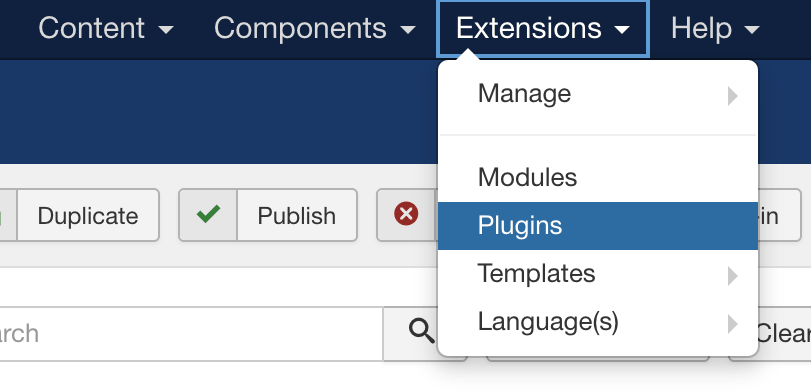Expand the Language(s) submenu arrow
This screenshot has height=392, width=811.
tap(732, 324)
